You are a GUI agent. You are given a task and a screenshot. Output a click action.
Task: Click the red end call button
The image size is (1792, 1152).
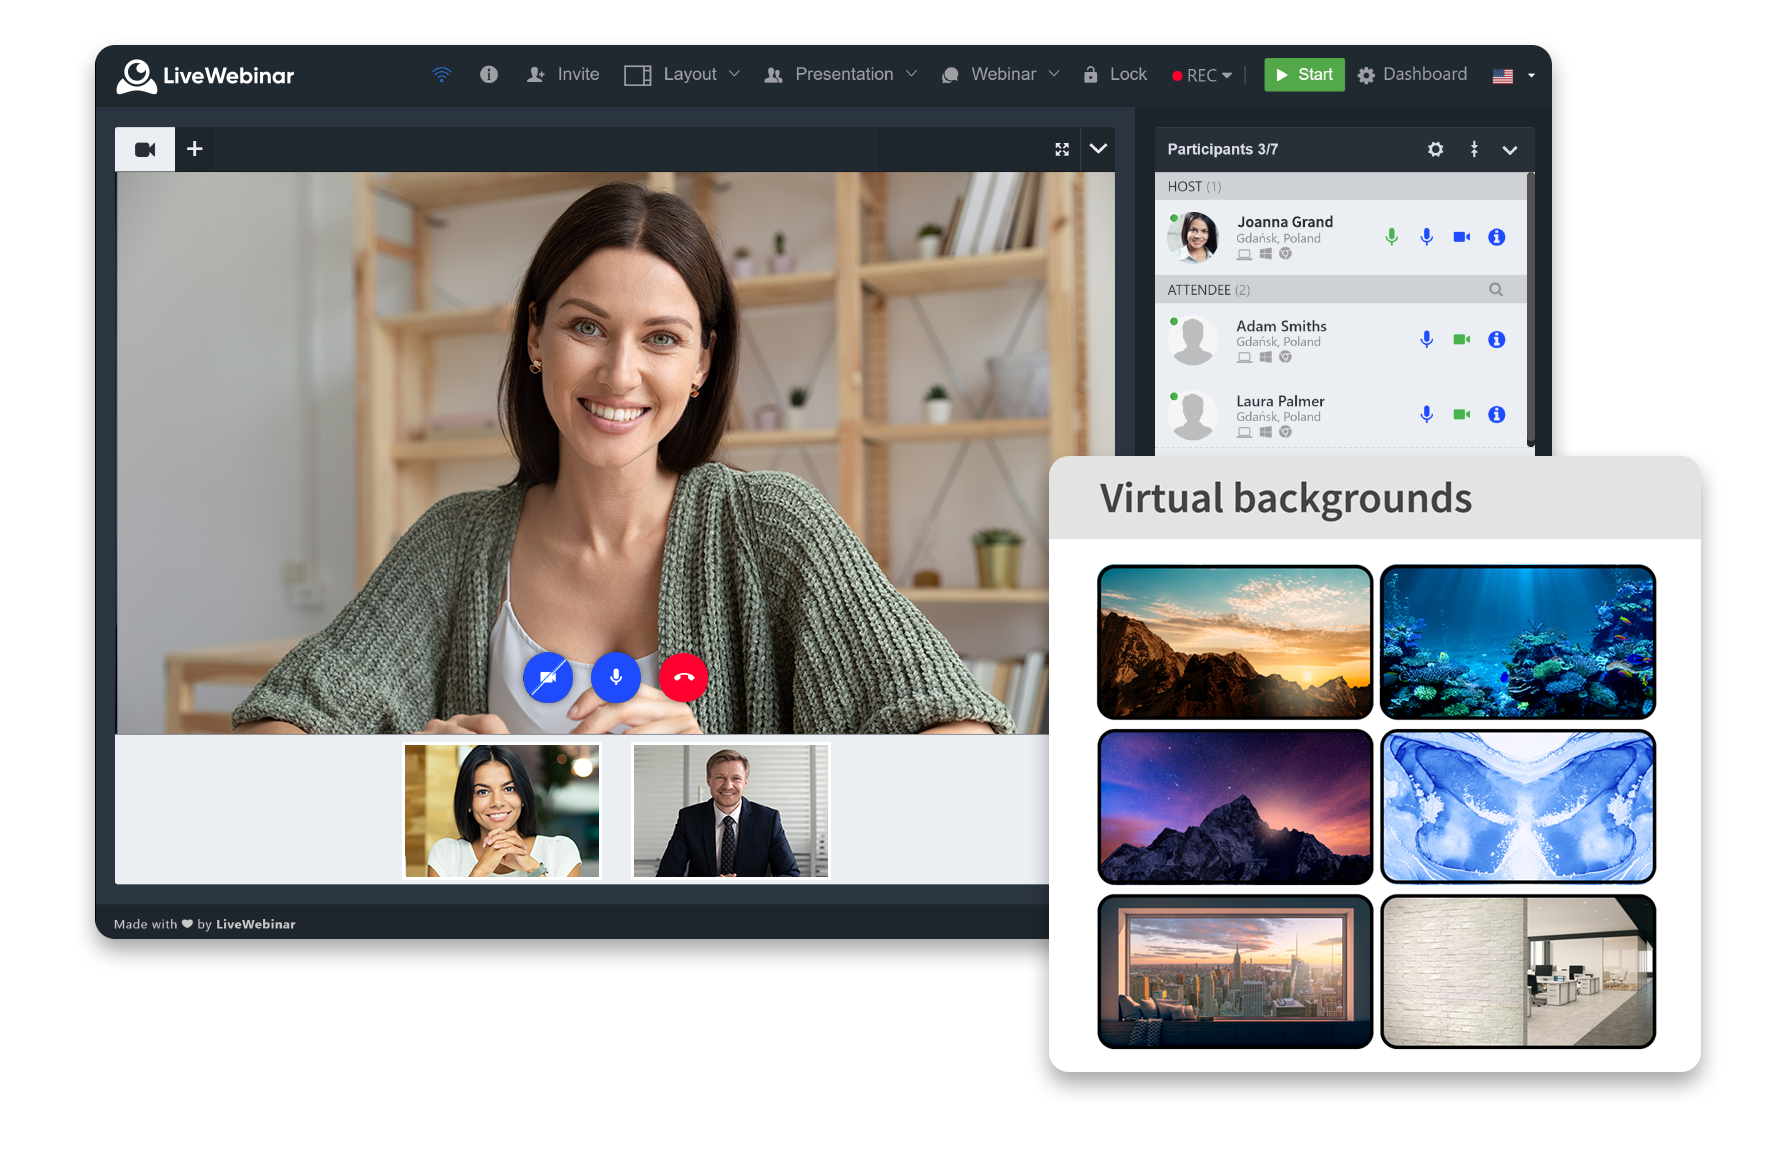[x=683, y=677]
